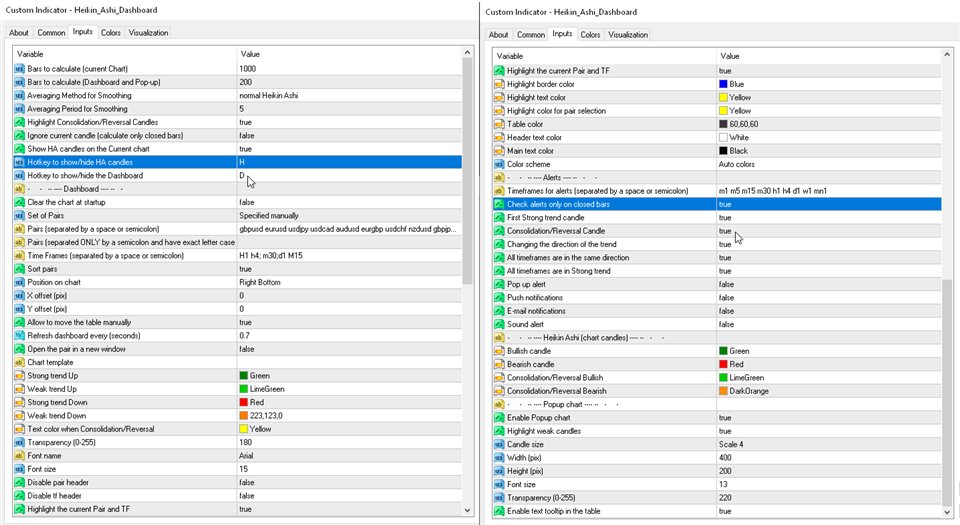Screen dimensions: 960x525
Task: Open the Visualization tab in right dialog
Action: tap(628, 34)
